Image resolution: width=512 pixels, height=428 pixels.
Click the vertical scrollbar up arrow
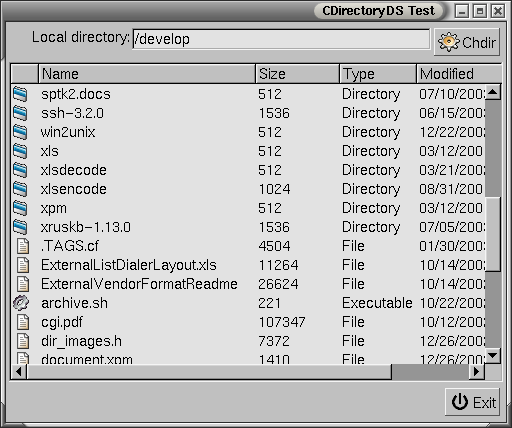click(493, 92)
